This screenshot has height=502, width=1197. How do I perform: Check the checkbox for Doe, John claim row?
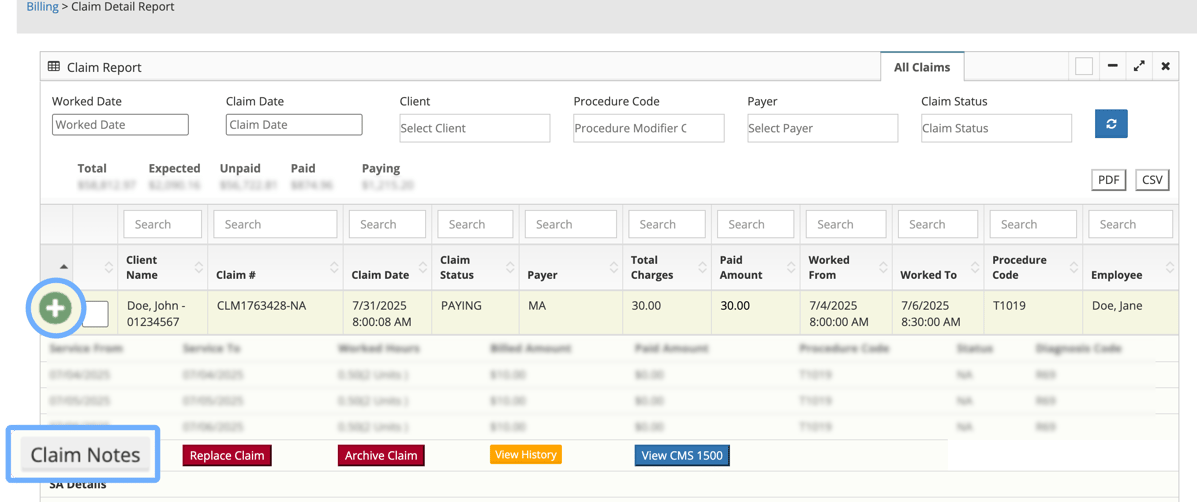tap(95, 314)
